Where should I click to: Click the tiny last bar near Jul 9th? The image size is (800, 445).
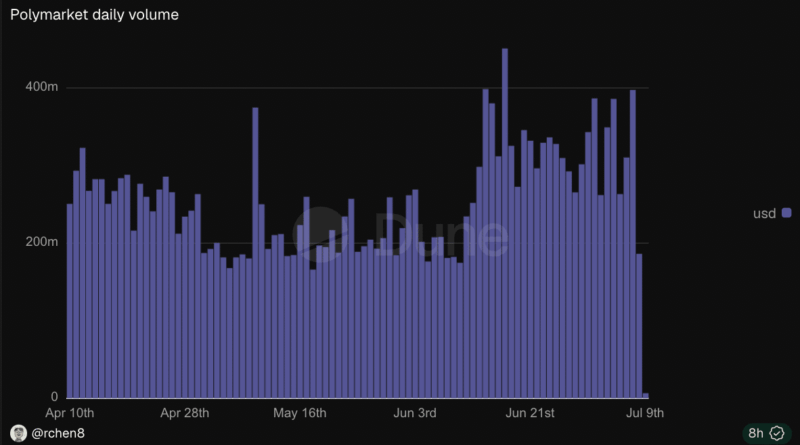tap(645, 395)
